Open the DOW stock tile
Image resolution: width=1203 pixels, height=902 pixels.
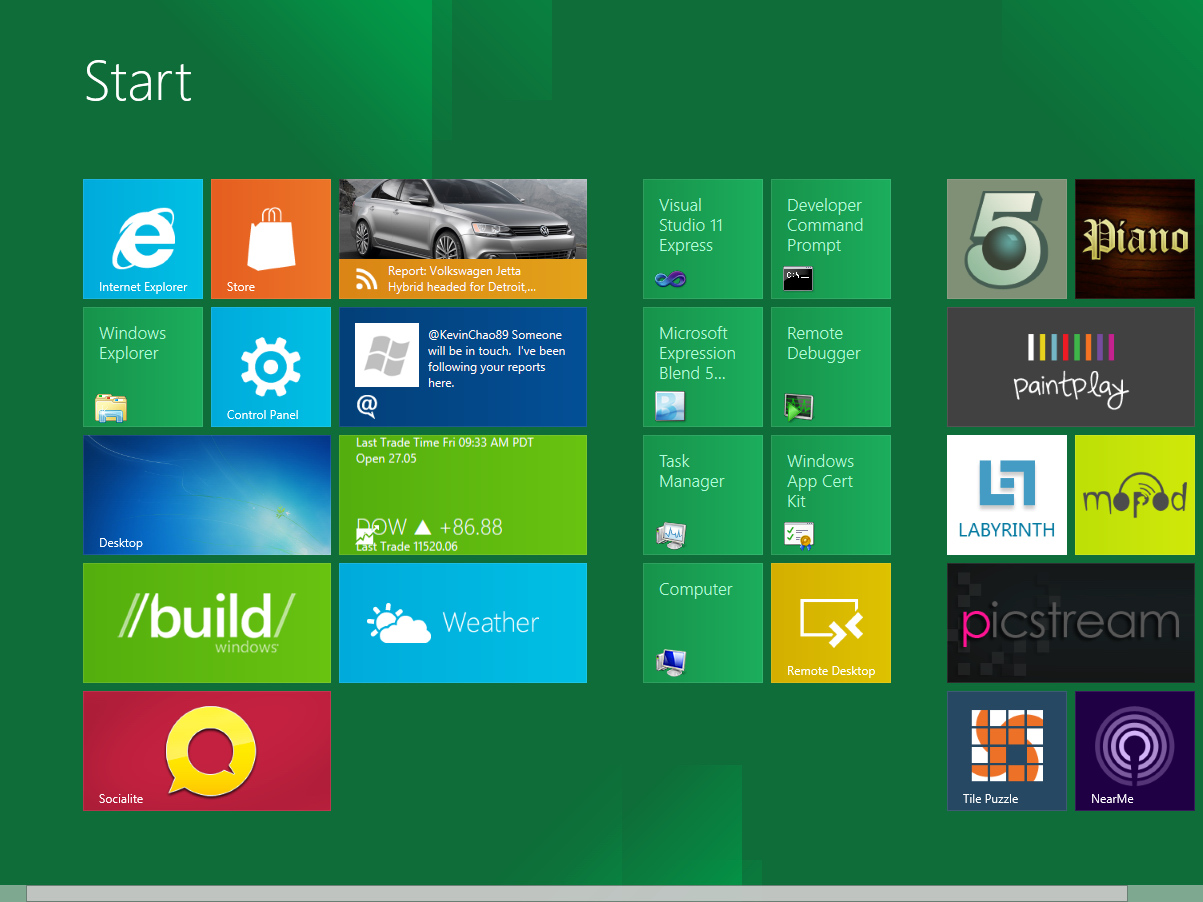pos(463,495)
